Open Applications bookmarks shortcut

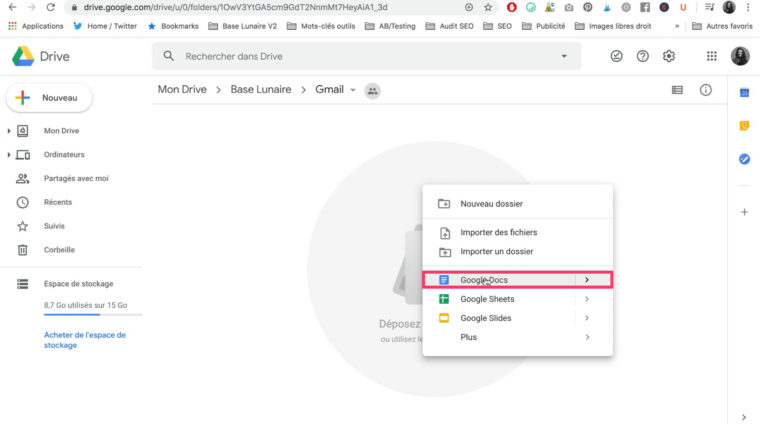36,26
